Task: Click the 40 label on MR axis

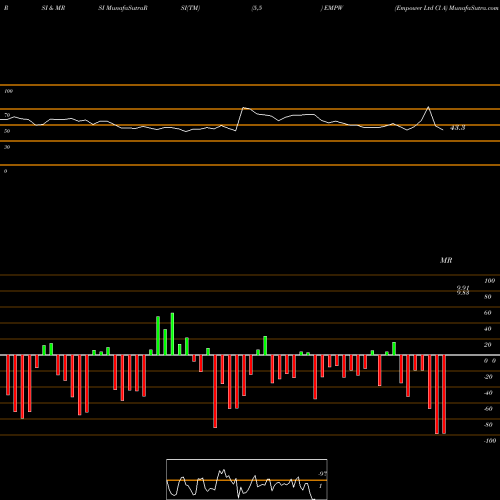Action: tap(488, 329)
